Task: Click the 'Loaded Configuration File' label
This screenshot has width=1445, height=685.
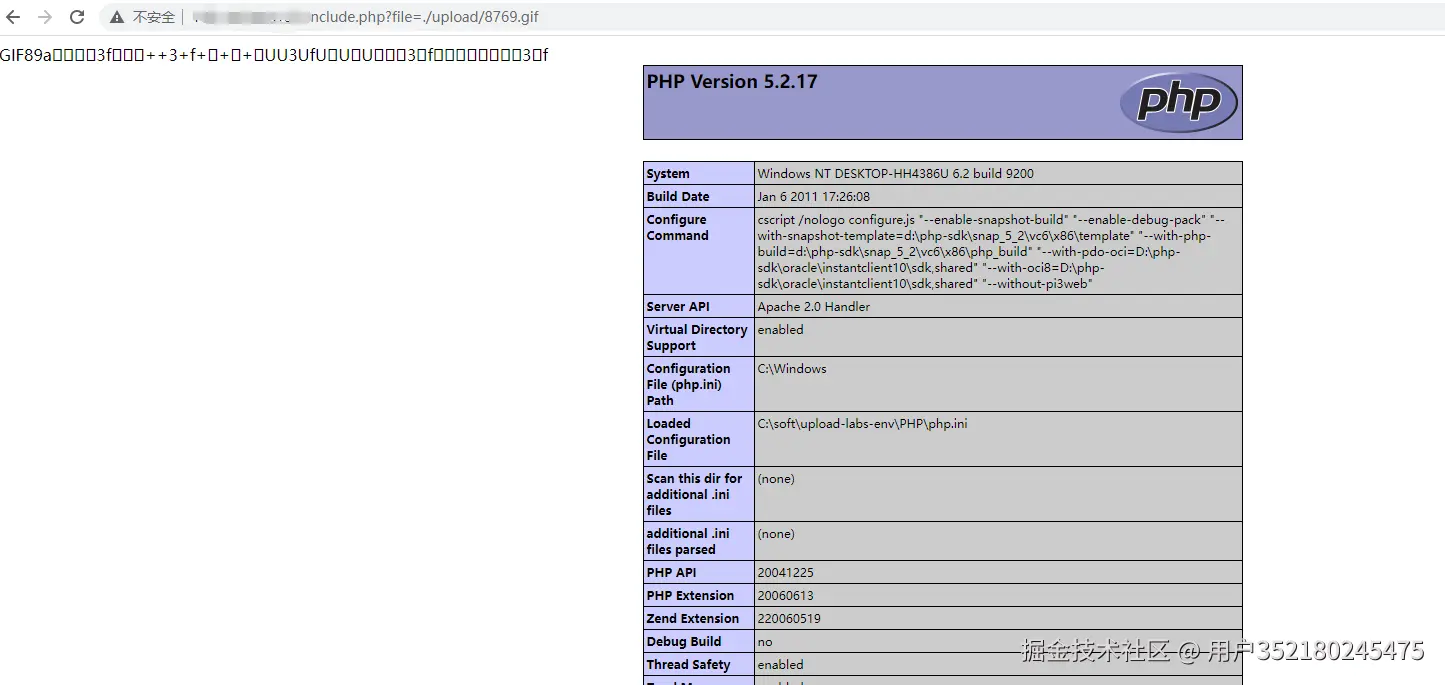Action: (x=688, y=440)
